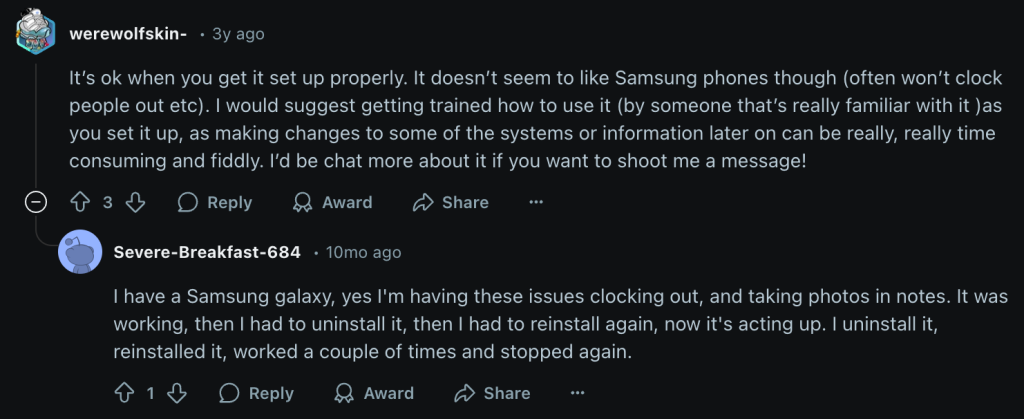The height and width of the screenshot is (419, 1024).
Task: Open werewolfskin- user profile link
Action: 128,33
